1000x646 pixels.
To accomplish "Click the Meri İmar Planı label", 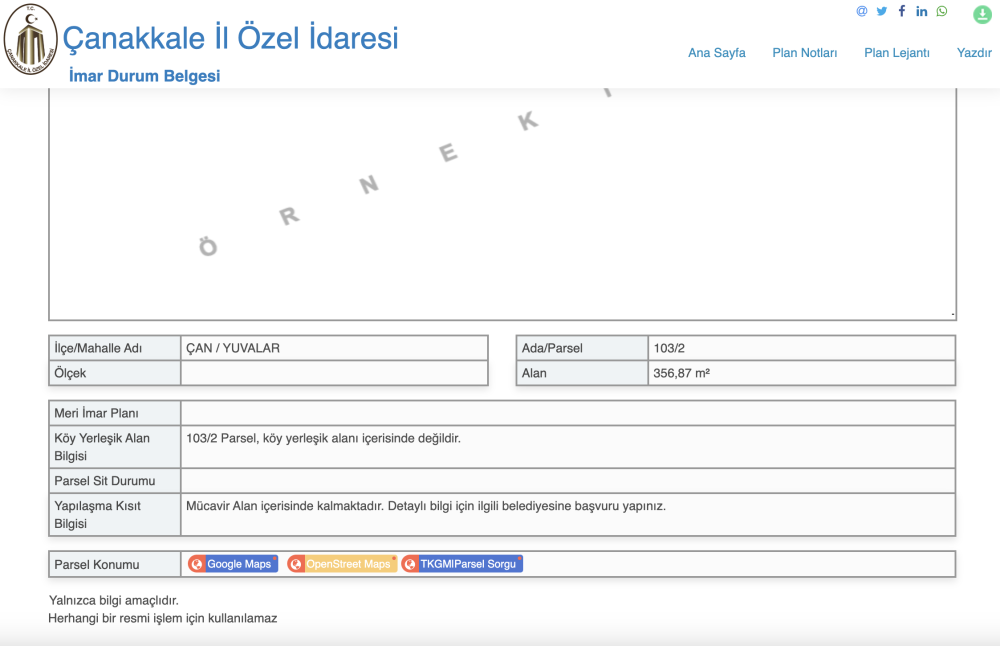I will click(x=96, y=413).
